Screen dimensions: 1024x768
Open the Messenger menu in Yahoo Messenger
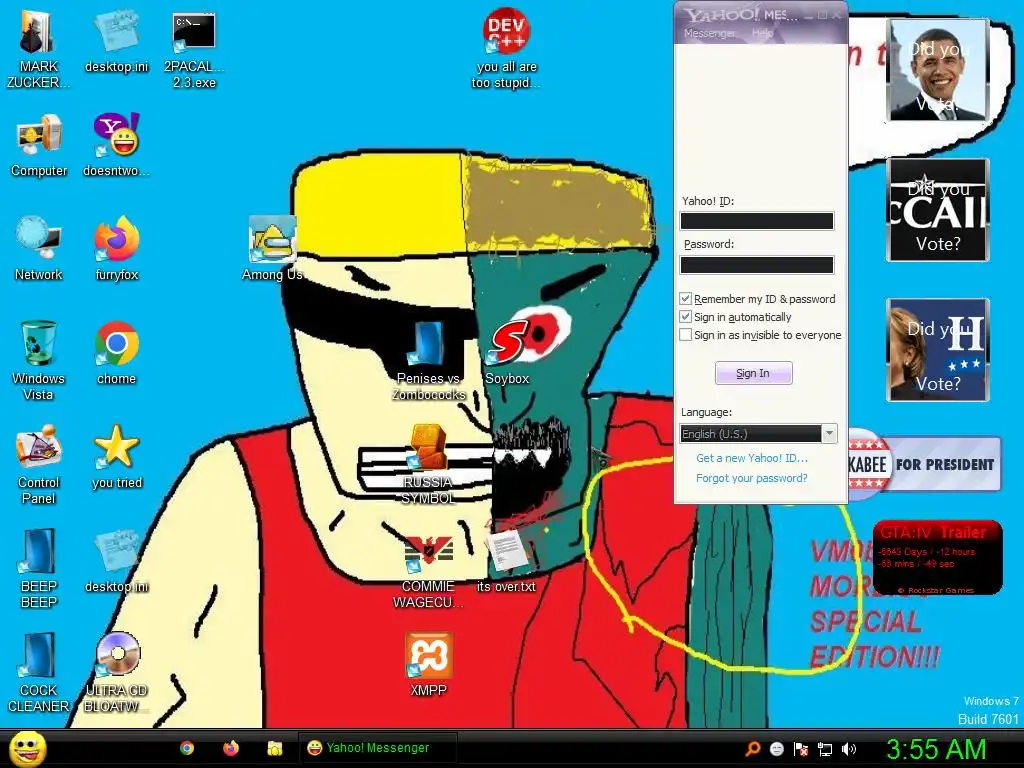pos(709,33)
